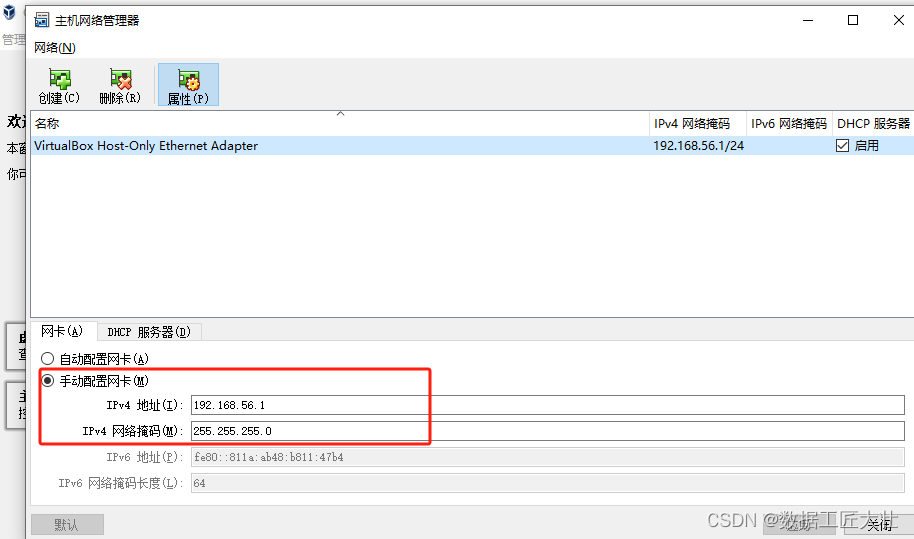
Task: Click the IPv4 地址 input field
Action: click(547, 405)
